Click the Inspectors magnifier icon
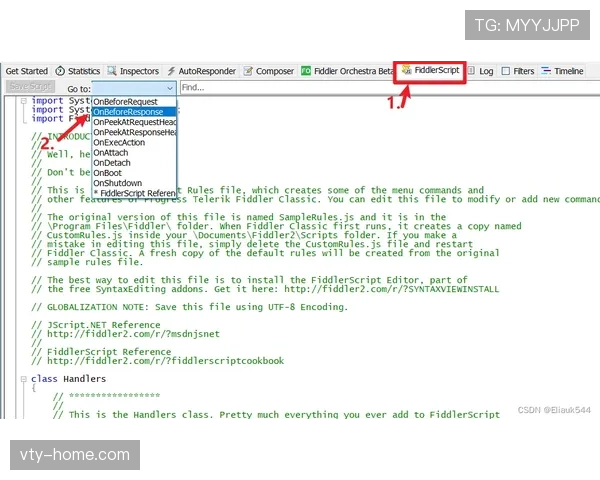 tap(112, 71)
